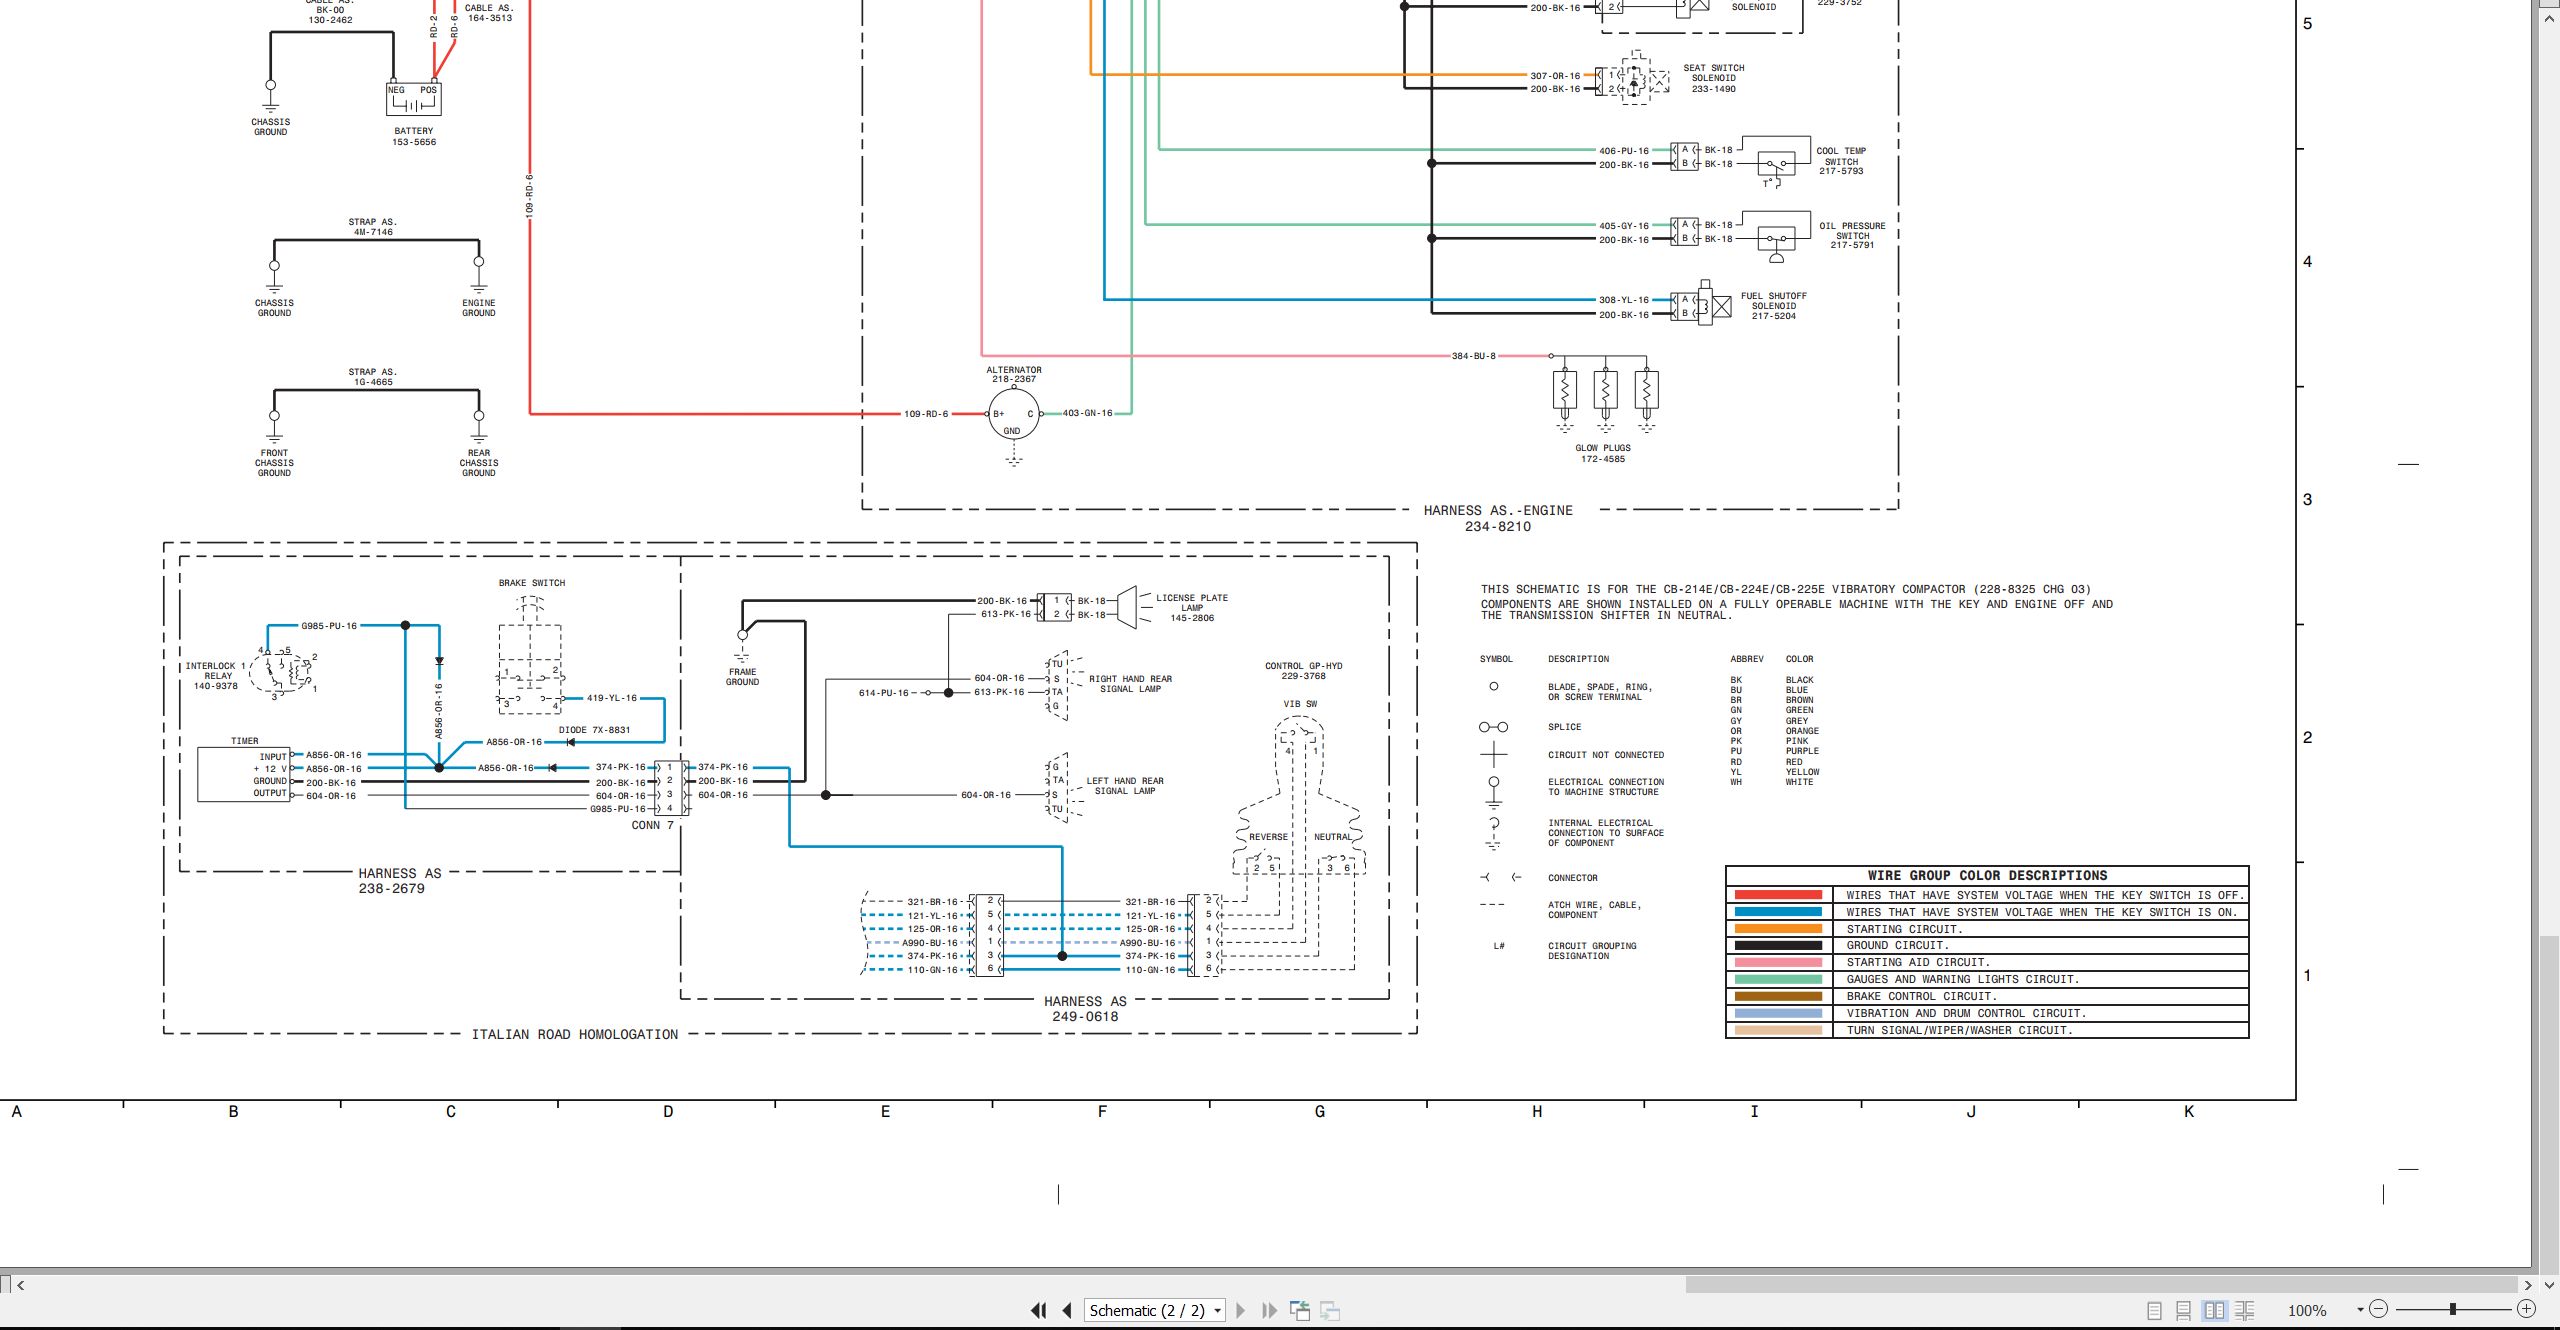Click the STRAP AS. 4M-7146 label

click(x=373, y=227)
